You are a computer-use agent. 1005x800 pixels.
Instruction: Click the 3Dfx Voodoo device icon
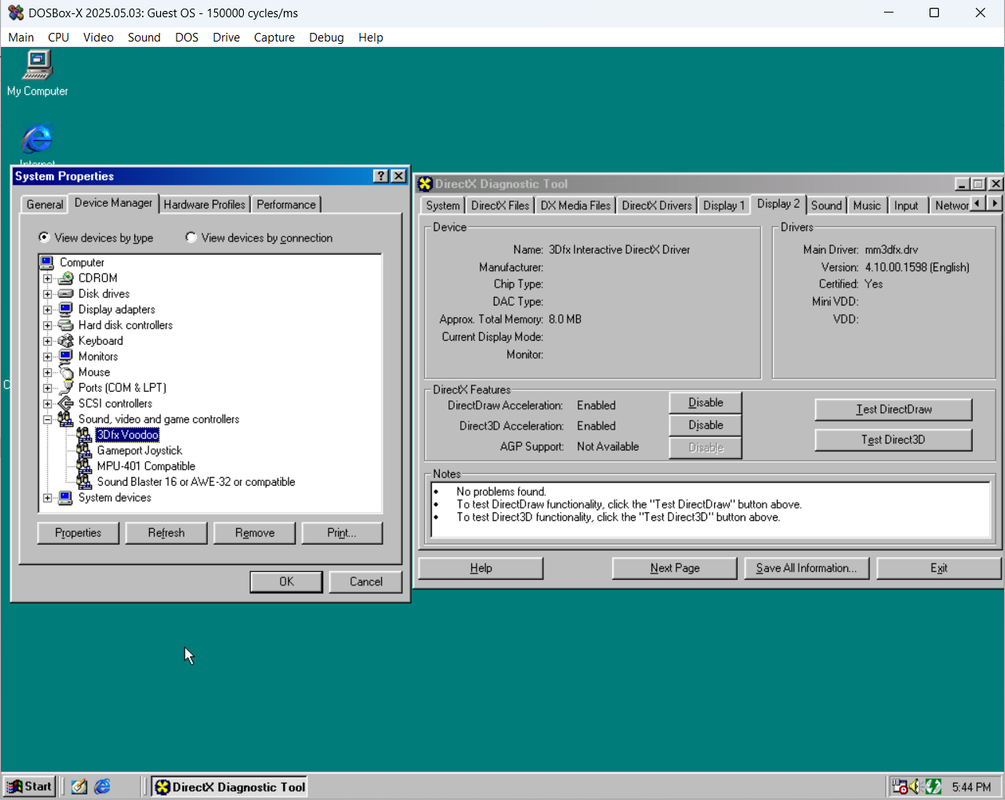[84, 435]
